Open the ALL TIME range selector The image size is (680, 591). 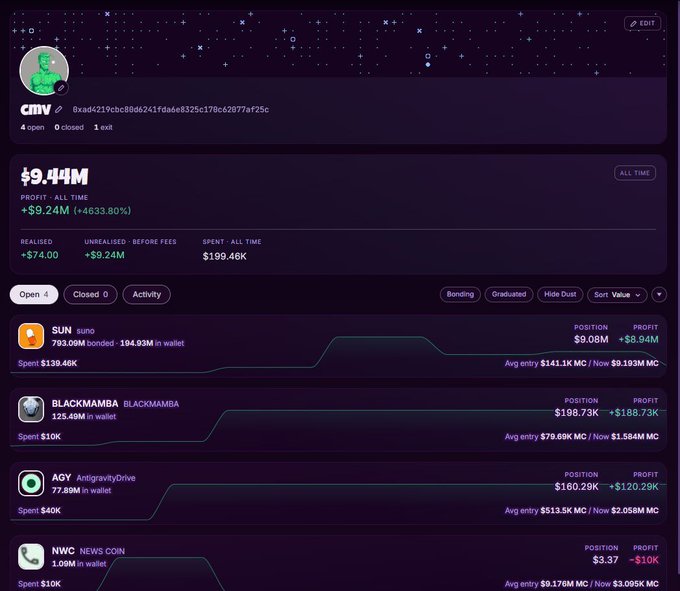[x=634, y=173]
